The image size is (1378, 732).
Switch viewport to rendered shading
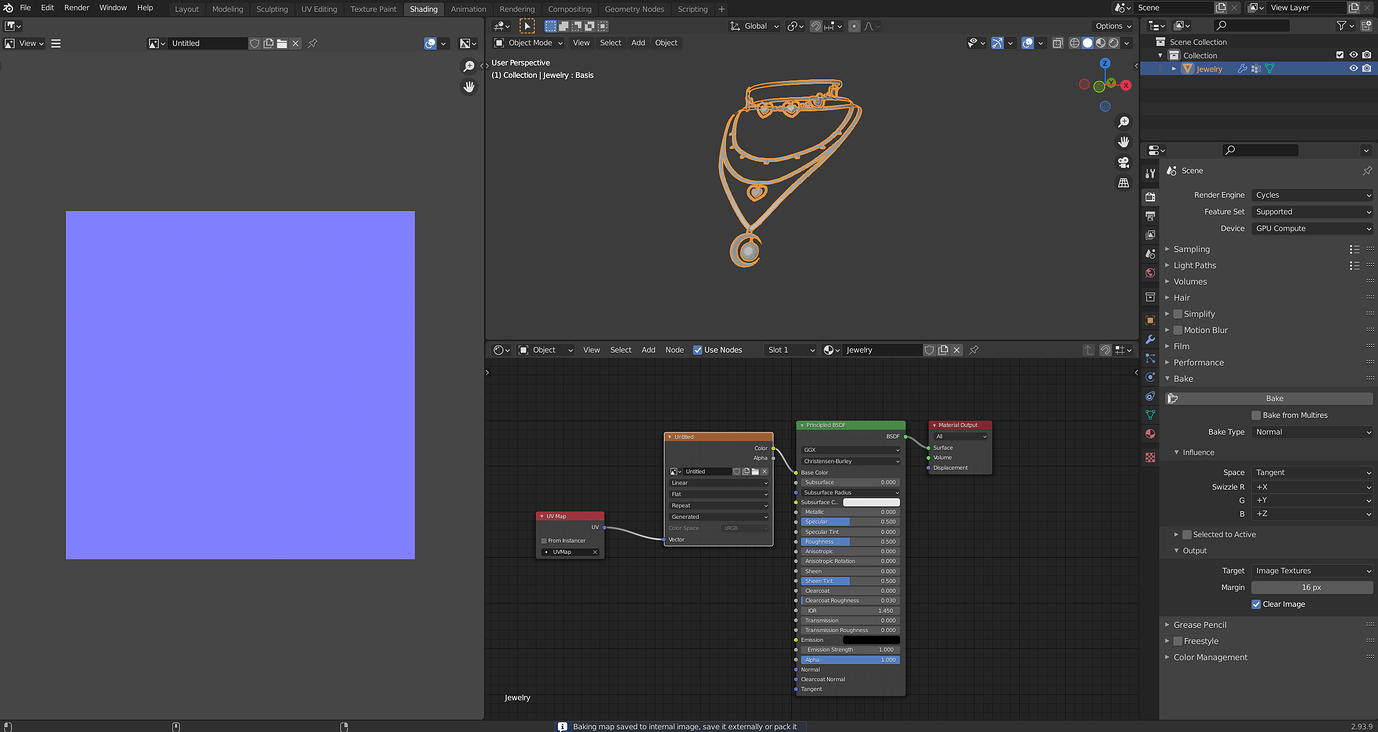pos(1113,43)
